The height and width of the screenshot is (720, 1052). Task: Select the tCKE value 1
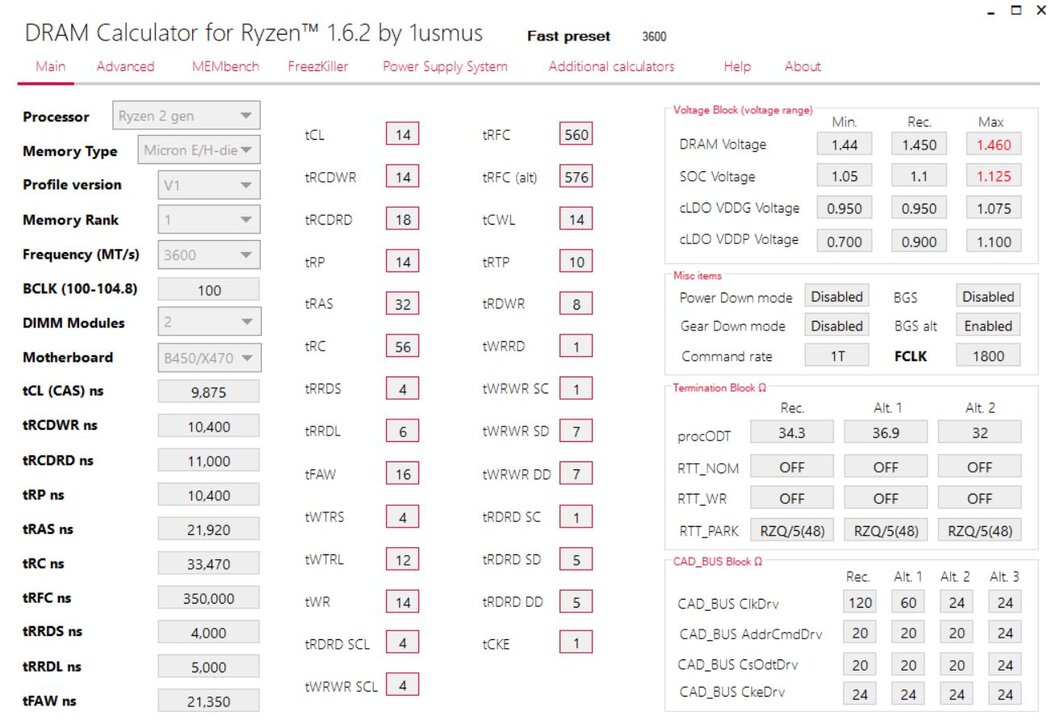pyautogui.click(x=576, y=644)
